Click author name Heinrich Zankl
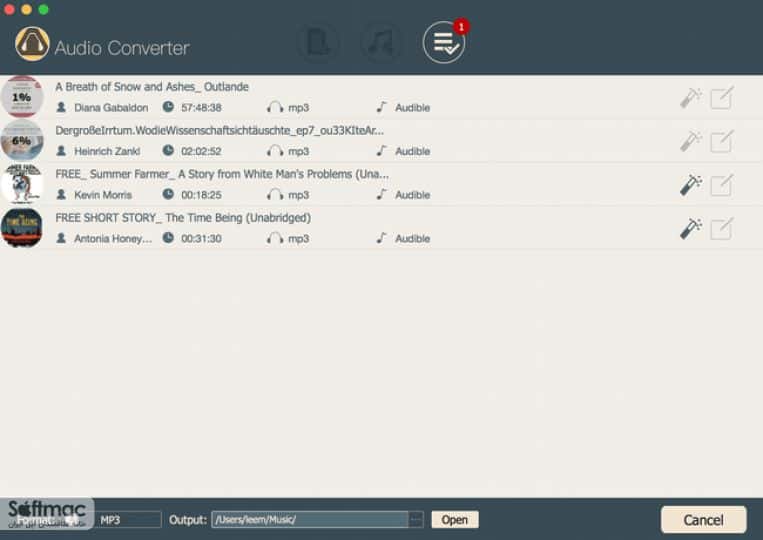This screenshot has width=763, height=540. coord(107,151)
